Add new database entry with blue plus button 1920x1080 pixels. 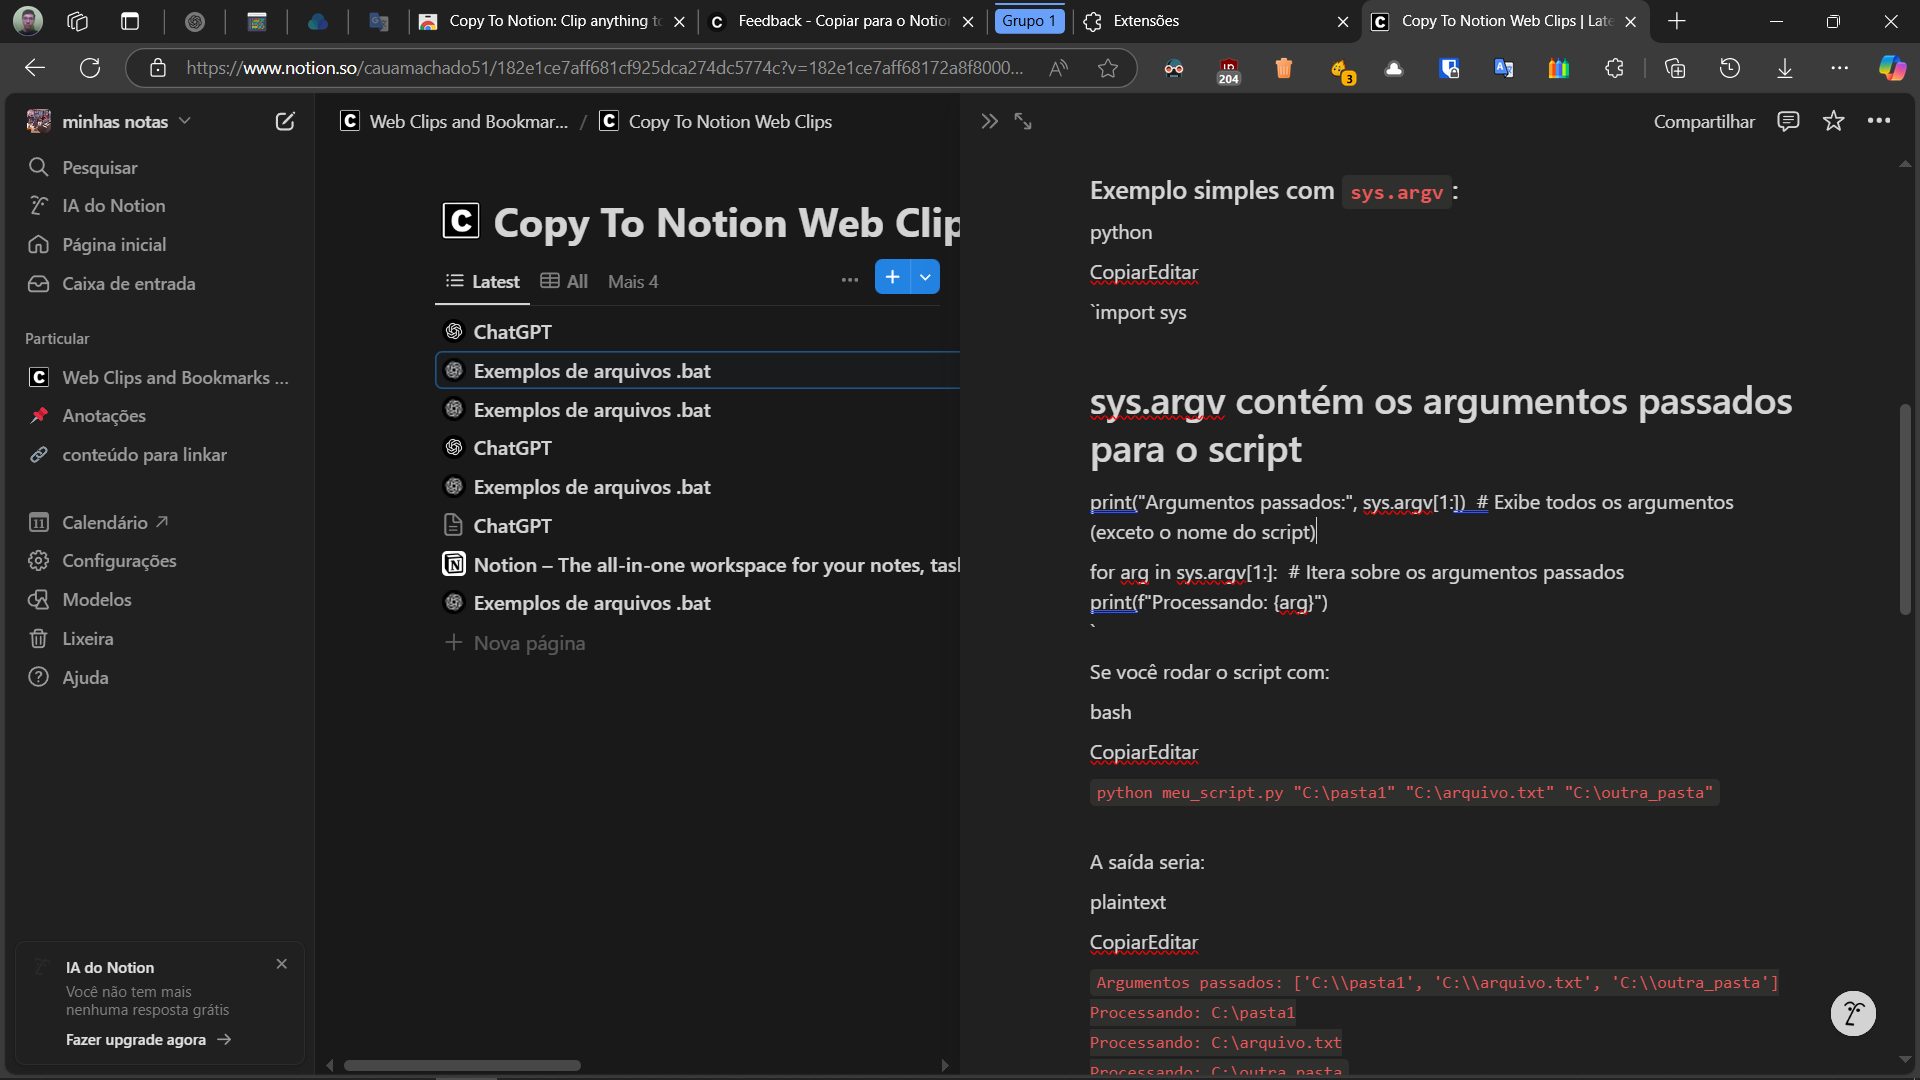click(892, 277)
